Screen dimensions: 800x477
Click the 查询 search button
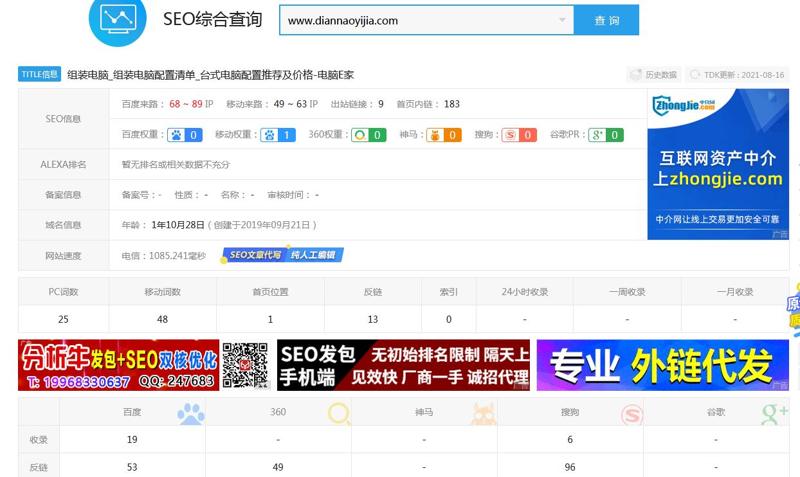tap(606, 20)
